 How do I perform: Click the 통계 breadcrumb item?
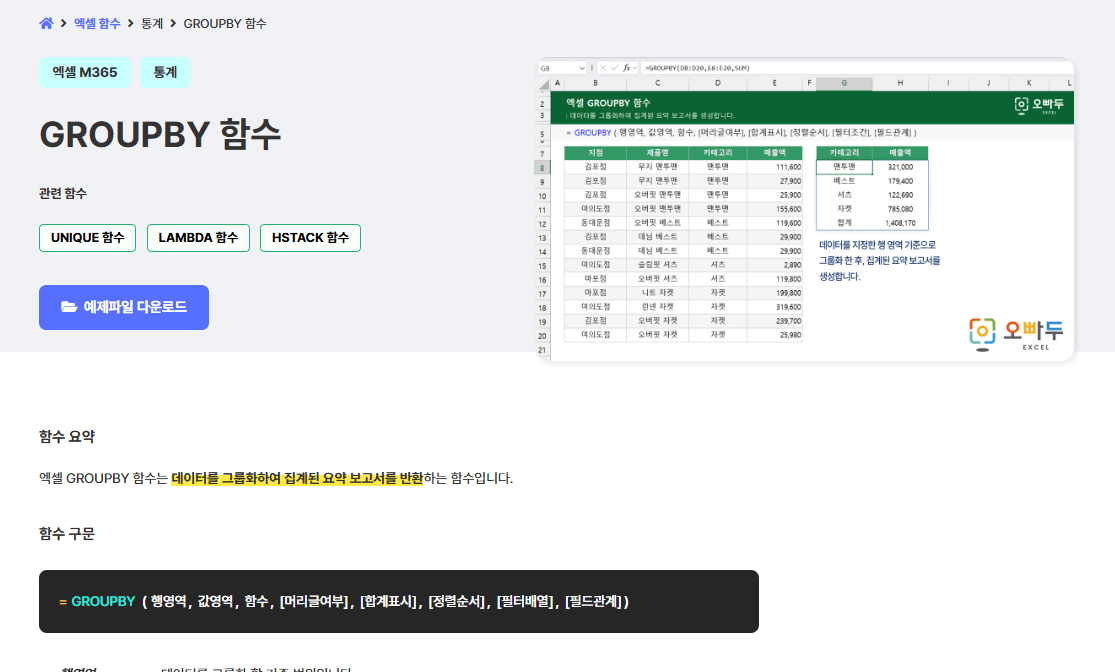[x=151, y=23]
